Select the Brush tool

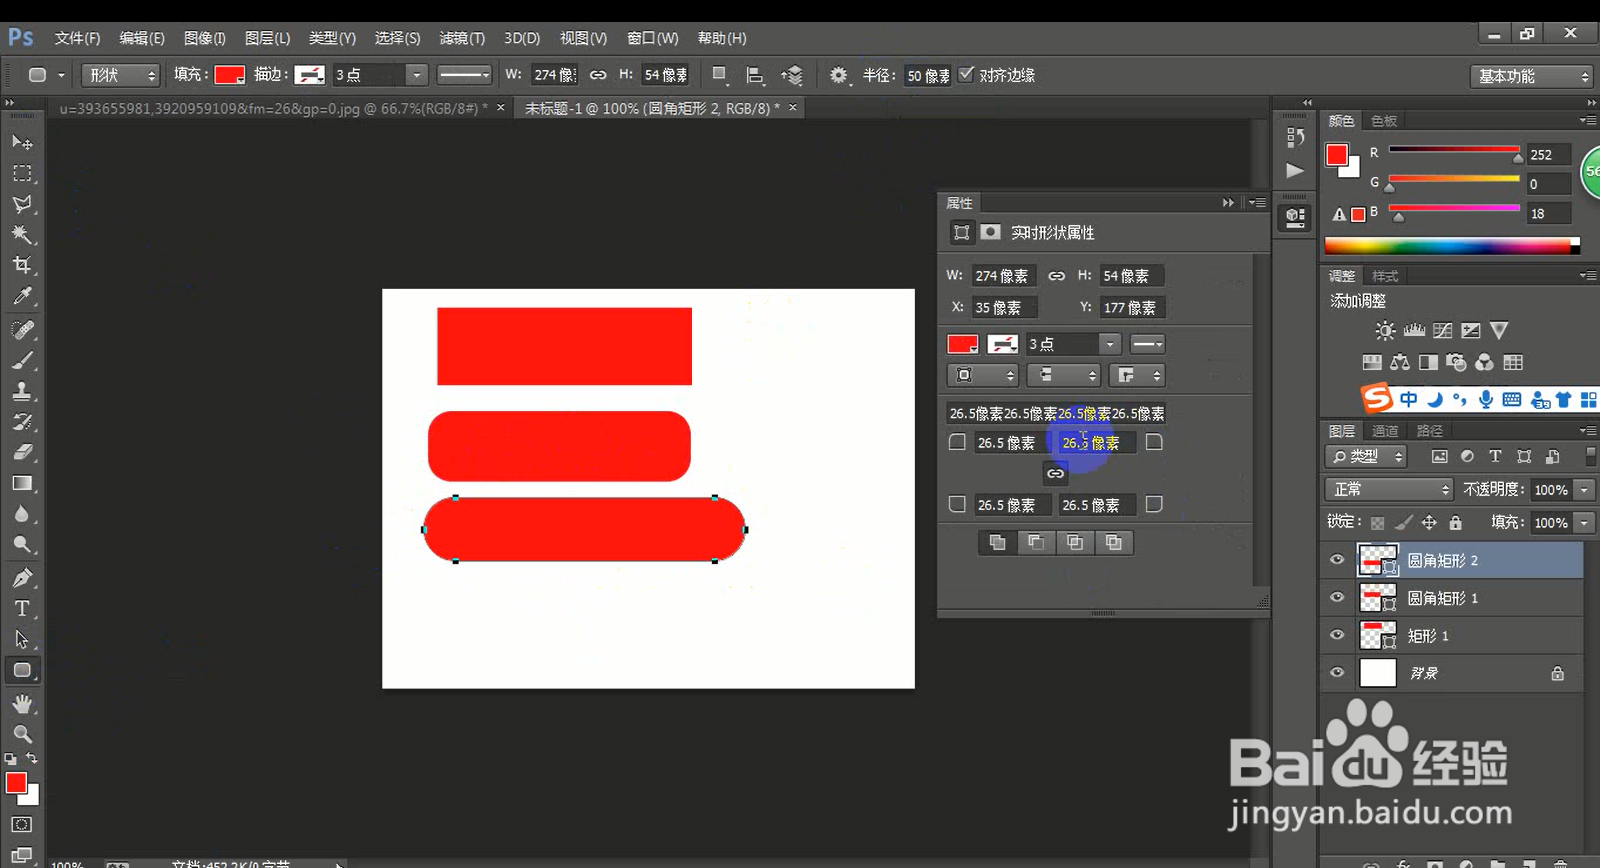22,360
